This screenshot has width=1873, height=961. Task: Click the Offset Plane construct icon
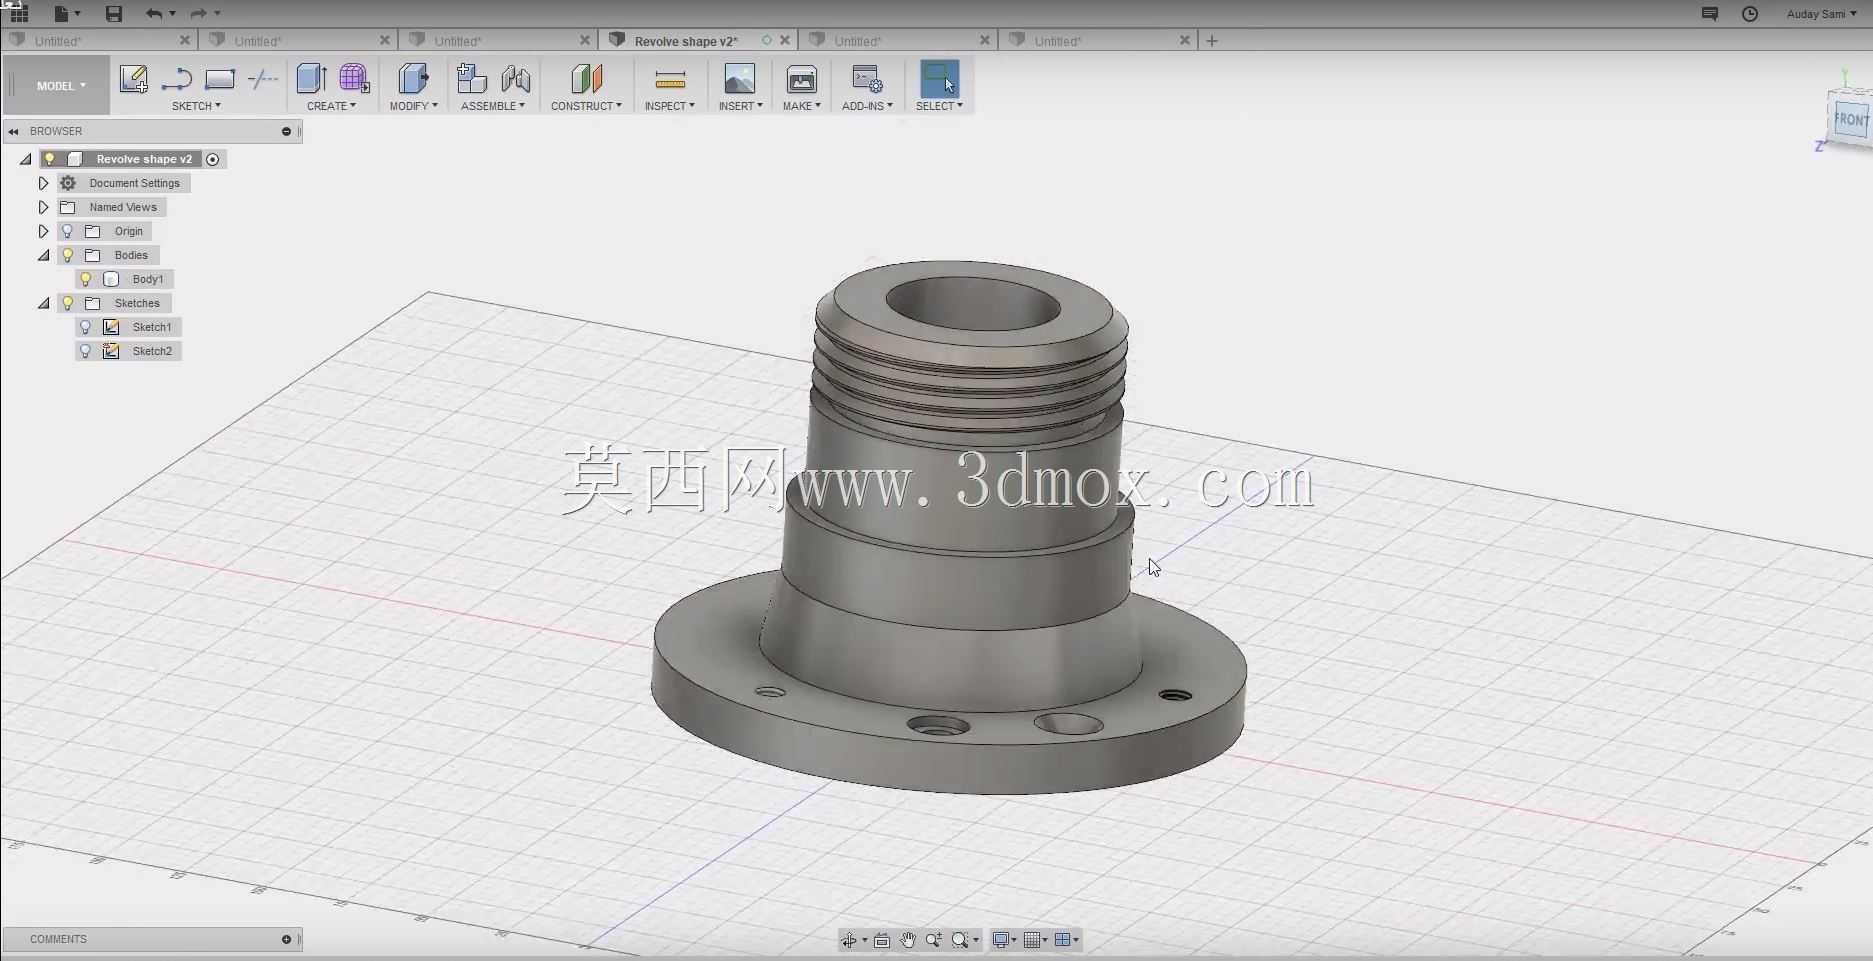tap(586, 79)
